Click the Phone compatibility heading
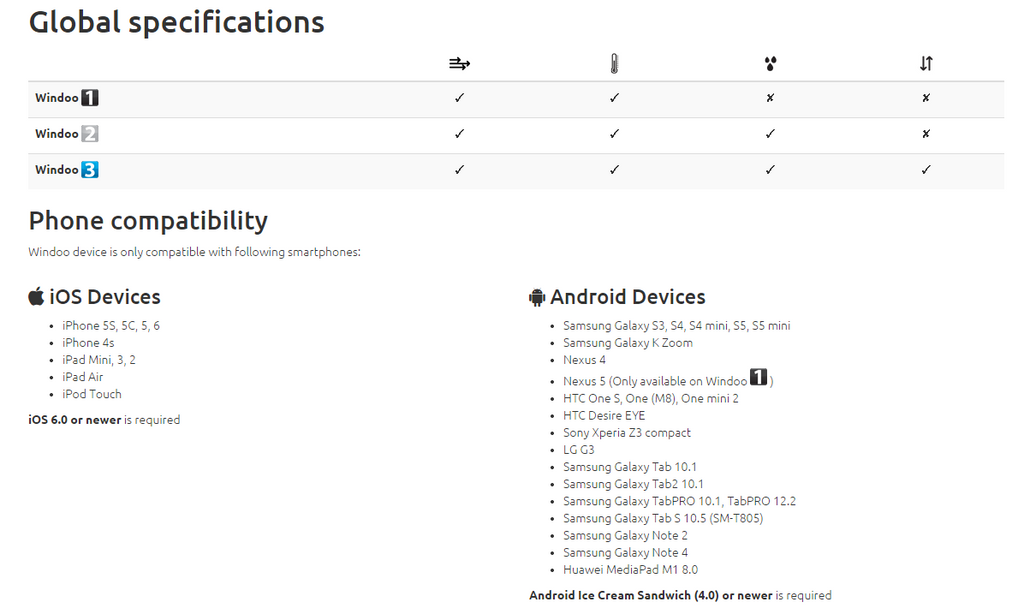Image resolution: width=1024 pixels, height=608 pixels. [x=148, y=221]
